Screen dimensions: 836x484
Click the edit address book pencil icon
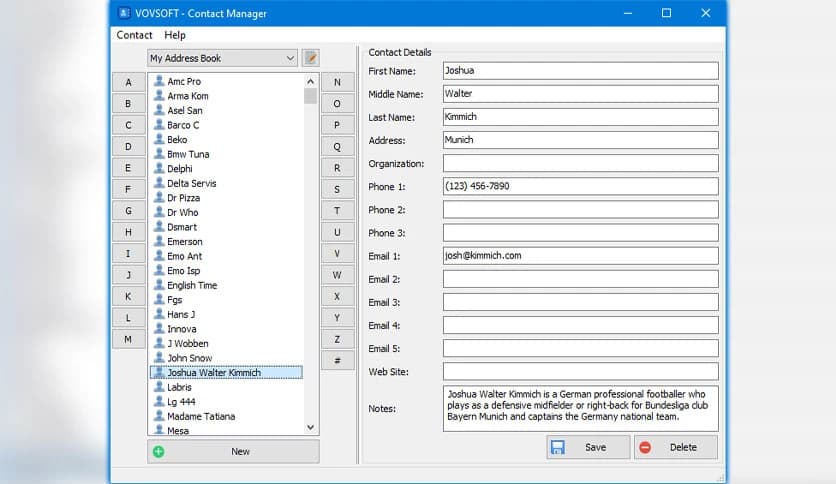click(310, 58)
